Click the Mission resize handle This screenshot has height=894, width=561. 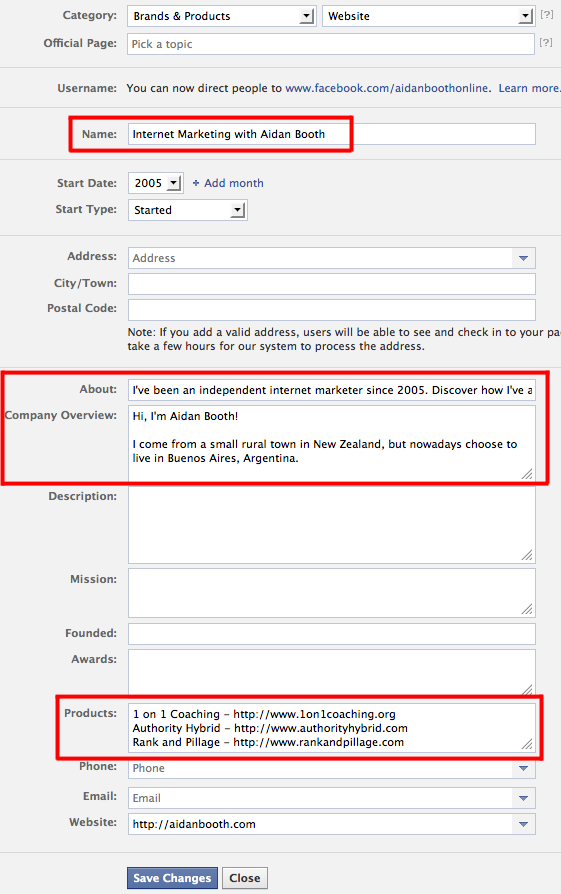tap(527, 609)
